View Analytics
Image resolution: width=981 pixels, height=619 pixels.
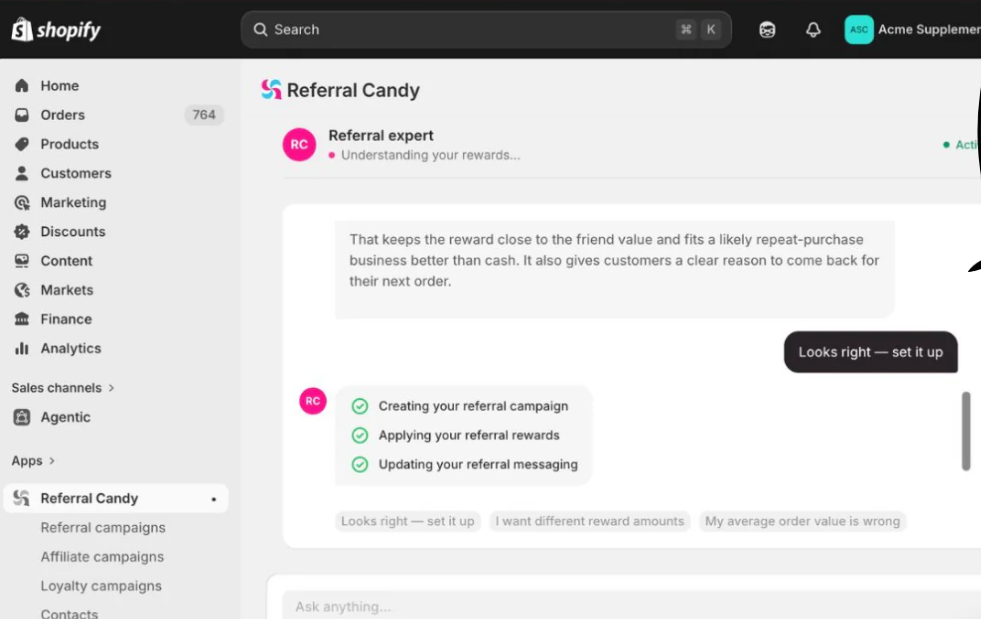[x=71, y=348]
